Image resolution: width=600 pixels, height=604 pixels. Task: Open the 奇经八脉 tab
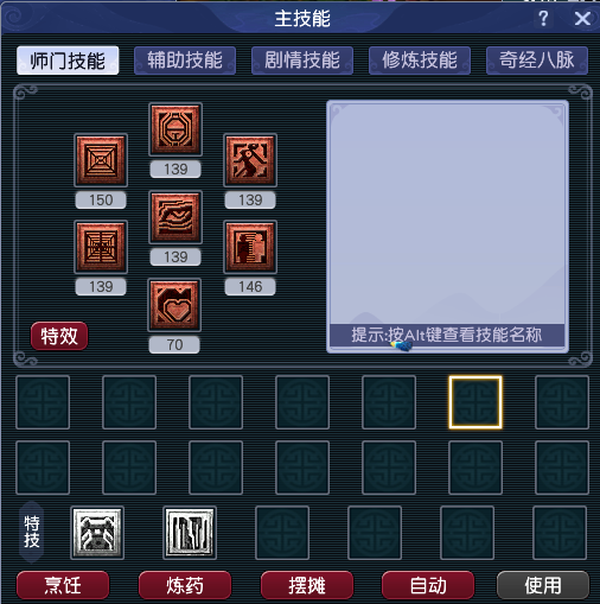pos(537,60)
